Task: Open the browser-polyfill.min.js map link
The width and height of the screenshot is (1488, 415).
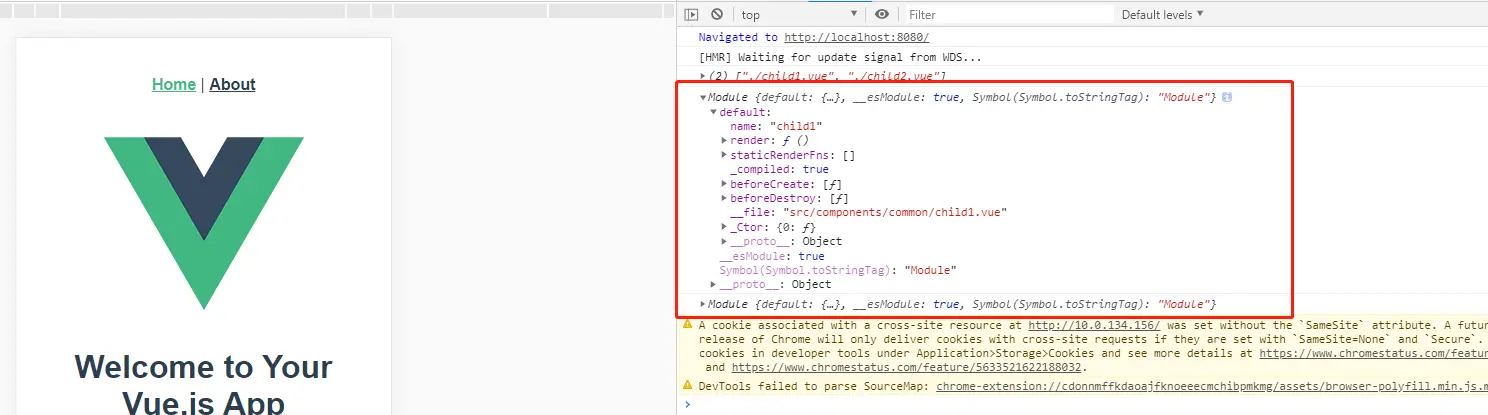Action: pos(1212,385)
